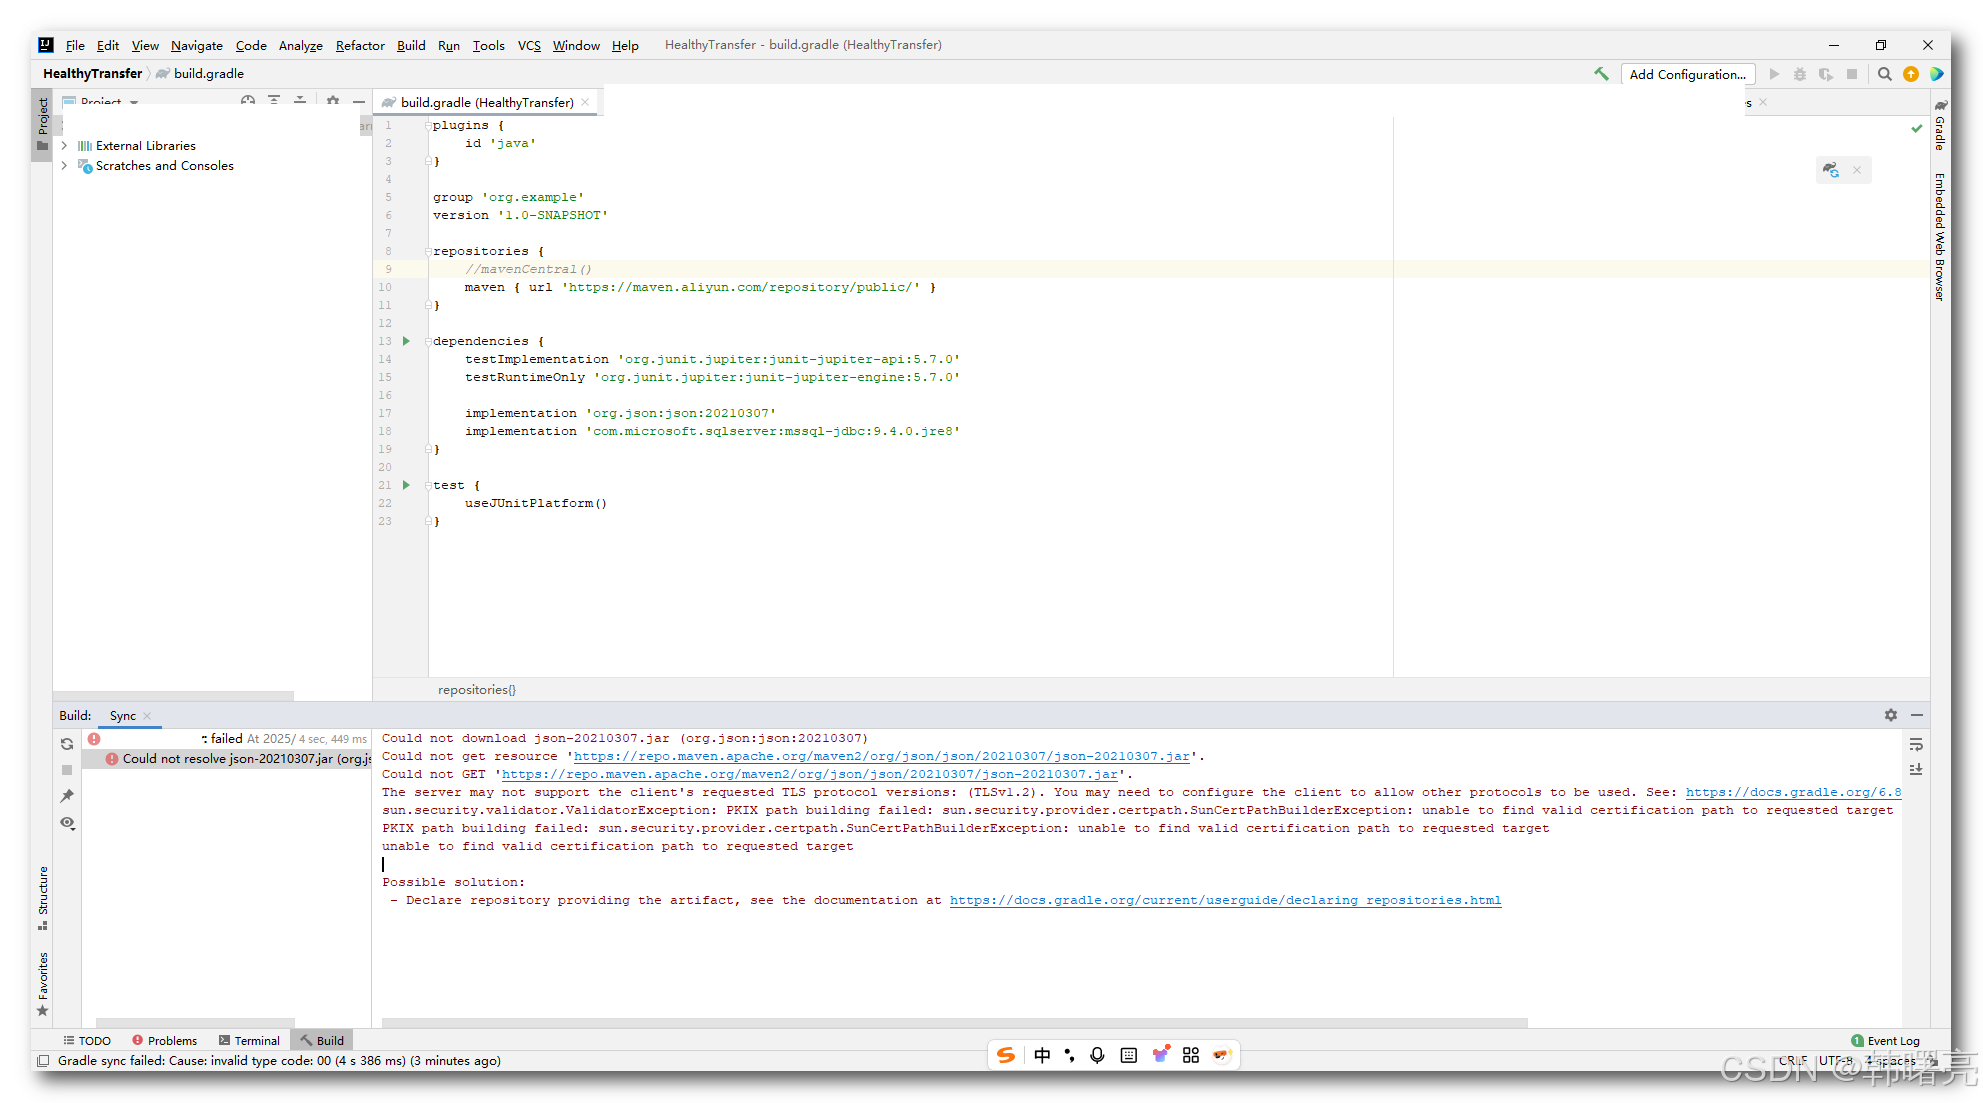Screen dimensions: 1983x1103
Task: Dismiss the floating Gradle reload notification
Action: coord(1857,170)
